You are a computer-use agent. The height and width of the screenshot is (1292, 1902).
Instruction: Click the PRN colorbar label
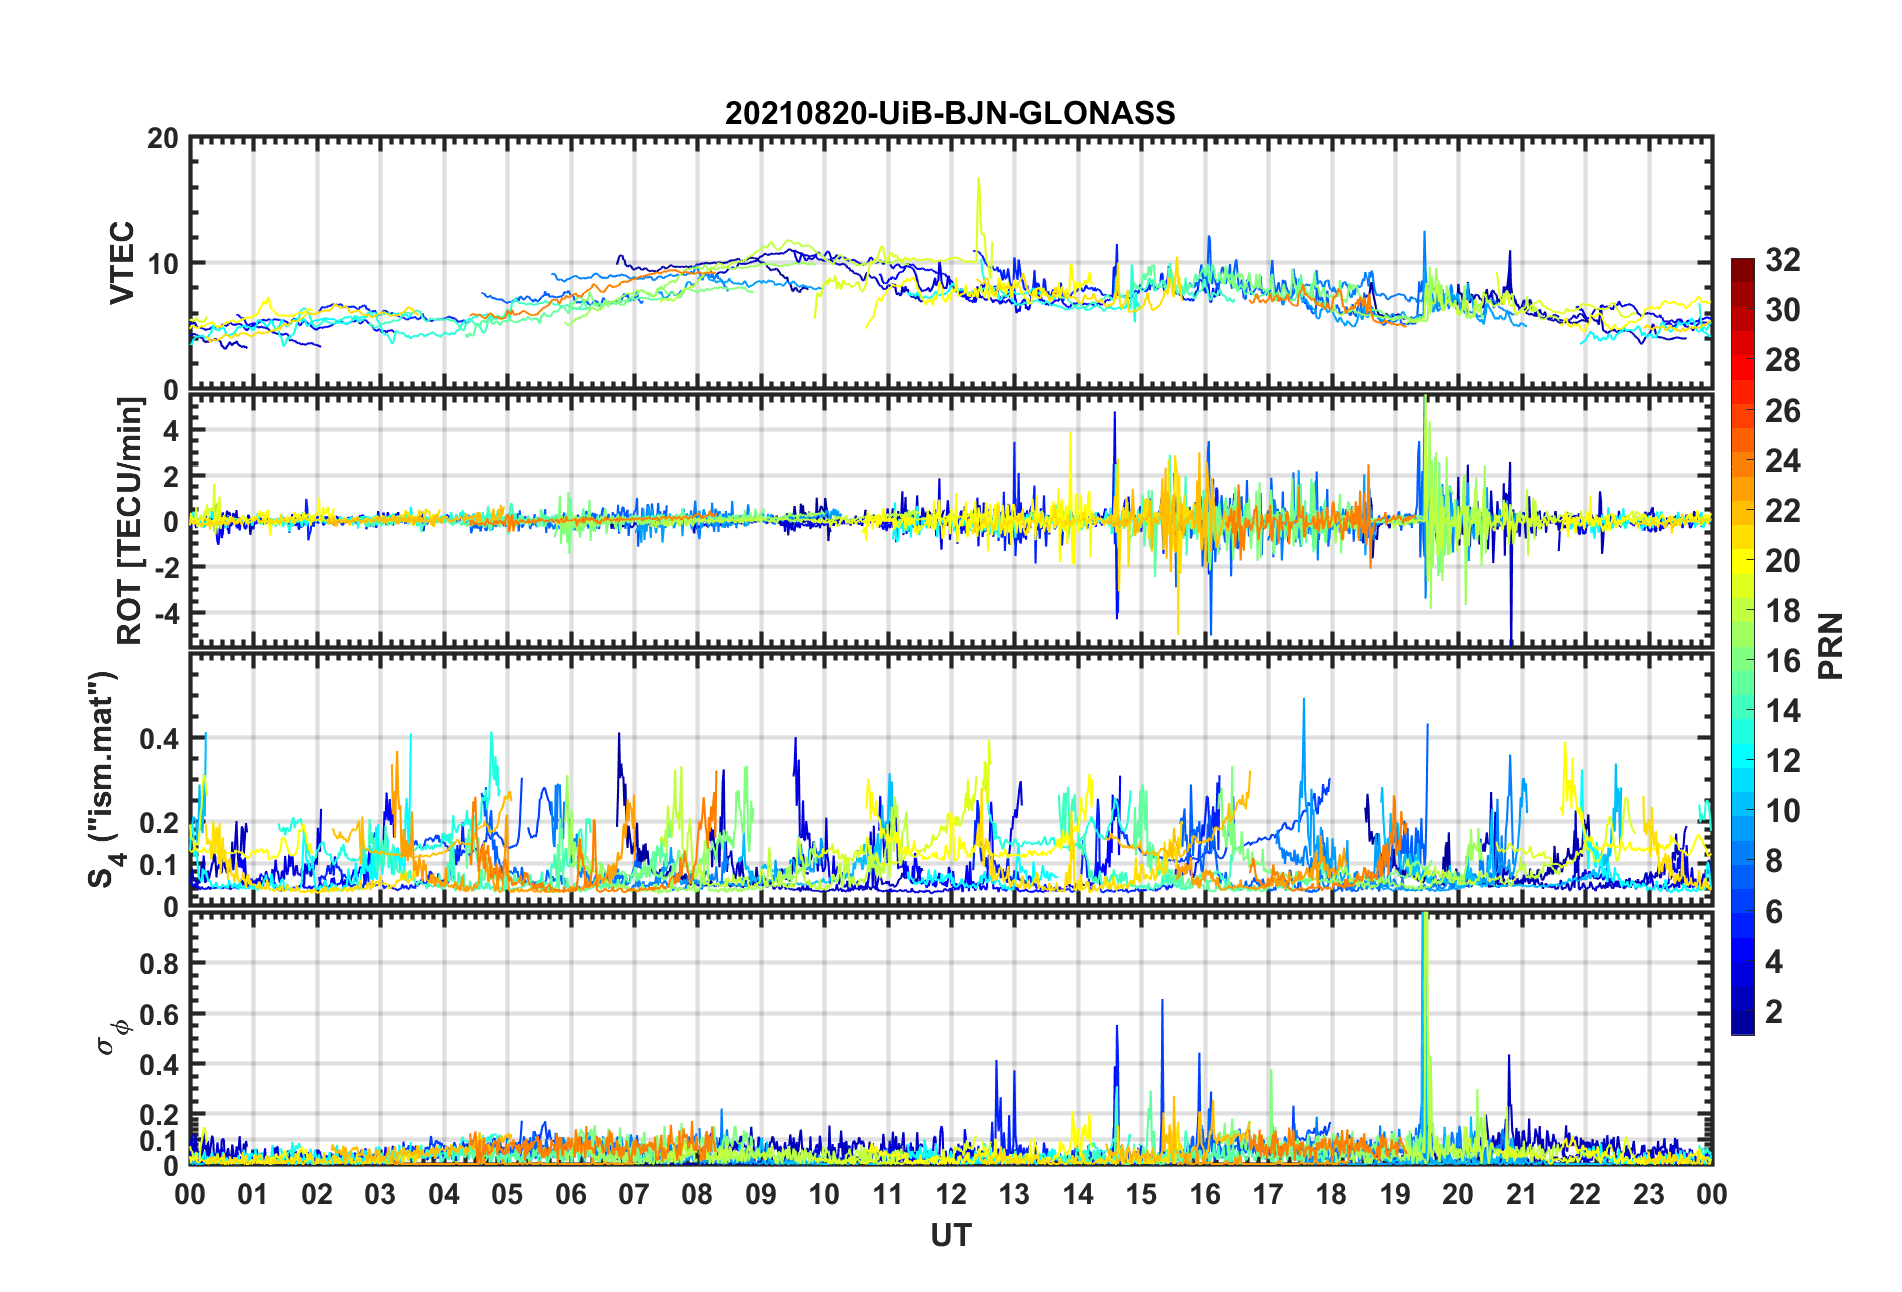[x=1830, y=646]
